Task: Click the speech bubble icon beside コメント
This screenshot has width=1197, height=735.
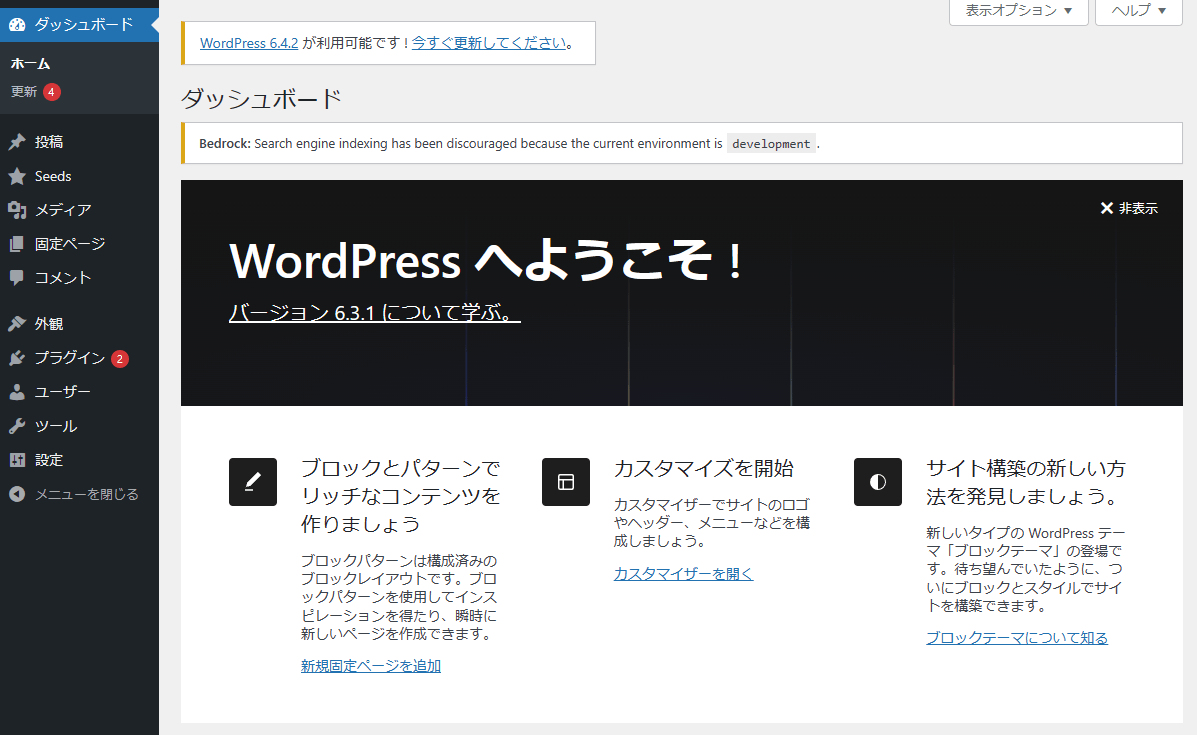Action: [x=17, y=278]
